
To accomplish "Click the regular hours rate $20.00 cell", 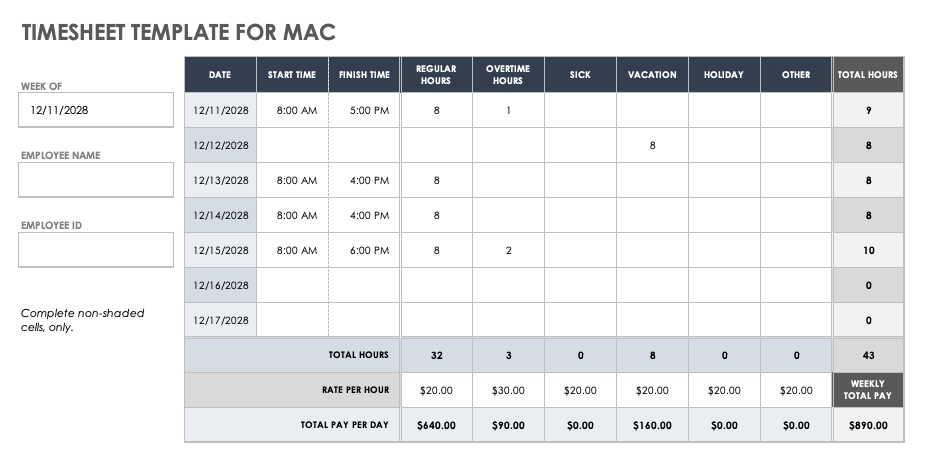I will pos(436,390).
